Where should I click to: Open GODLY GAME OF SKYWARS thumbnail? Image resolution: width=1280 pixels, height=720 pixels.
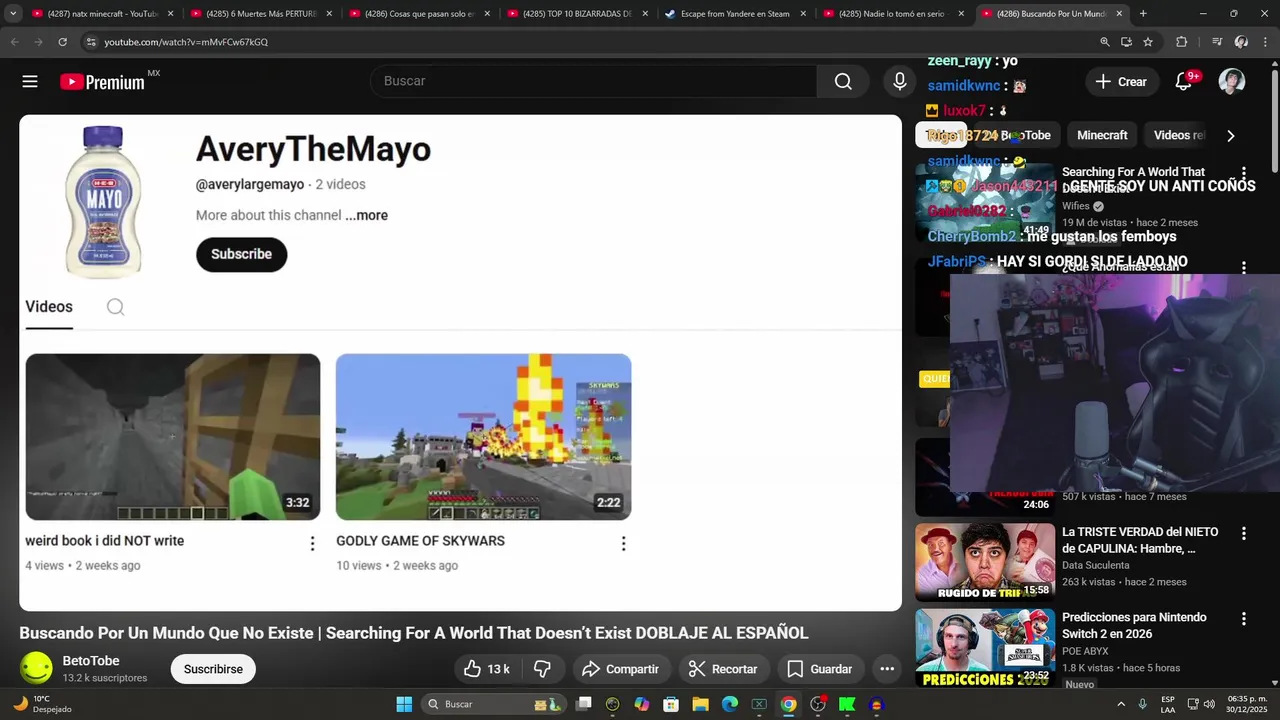[483, 437]
